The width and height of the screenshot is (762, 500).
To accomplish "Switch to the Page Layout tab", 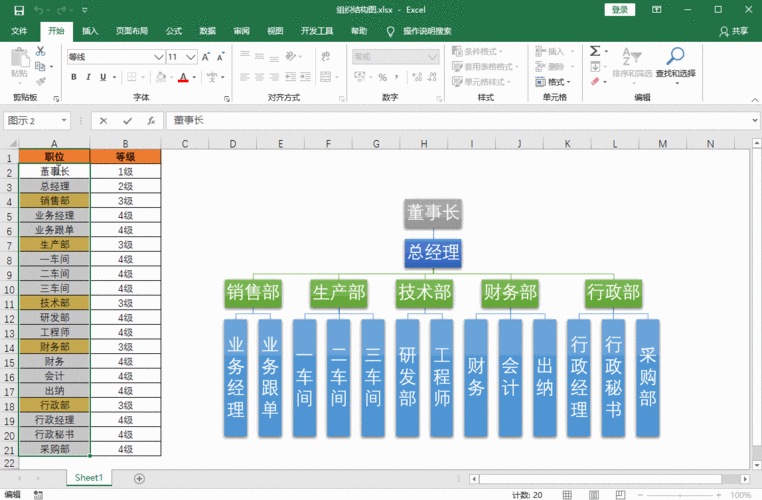I will tap(132, 31).
